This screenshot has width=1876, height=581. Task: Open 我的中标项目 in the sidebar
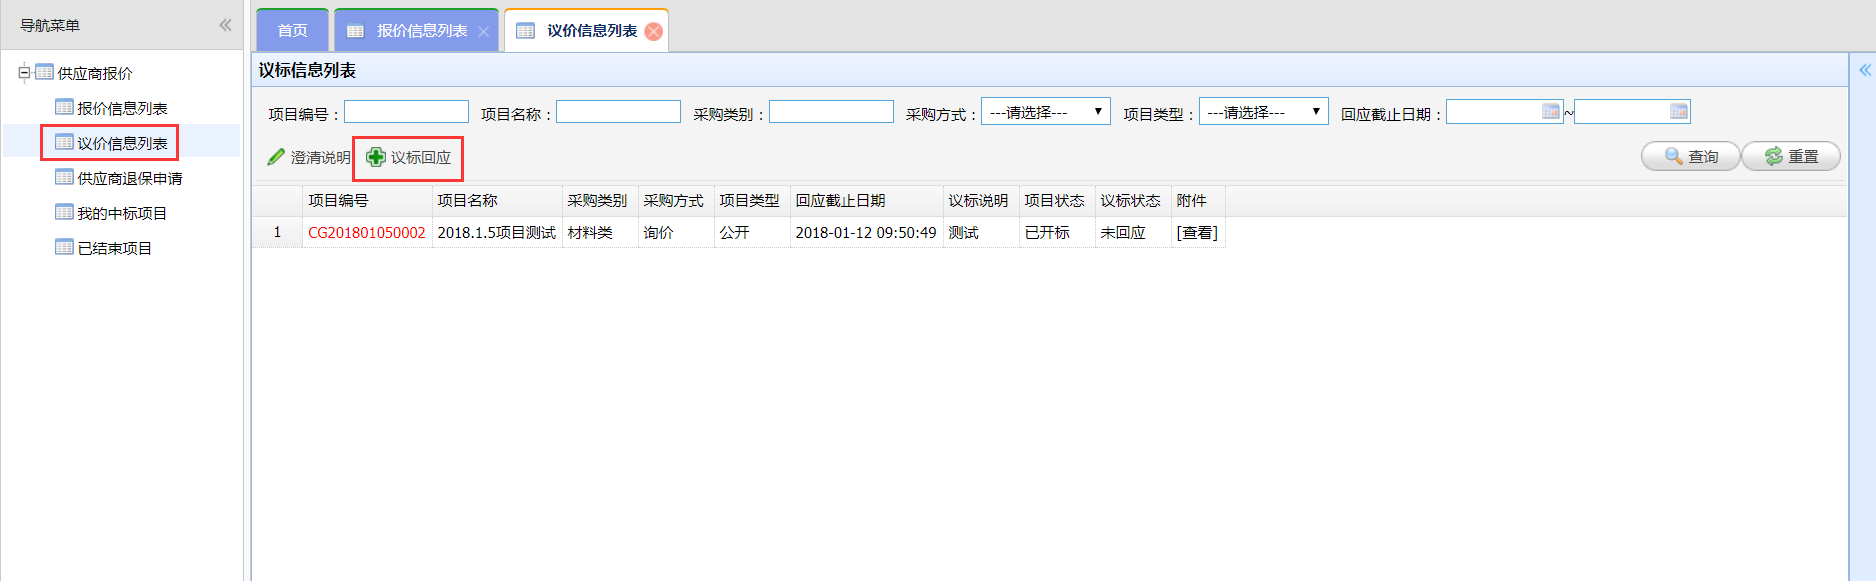click(x=121, y=214)
